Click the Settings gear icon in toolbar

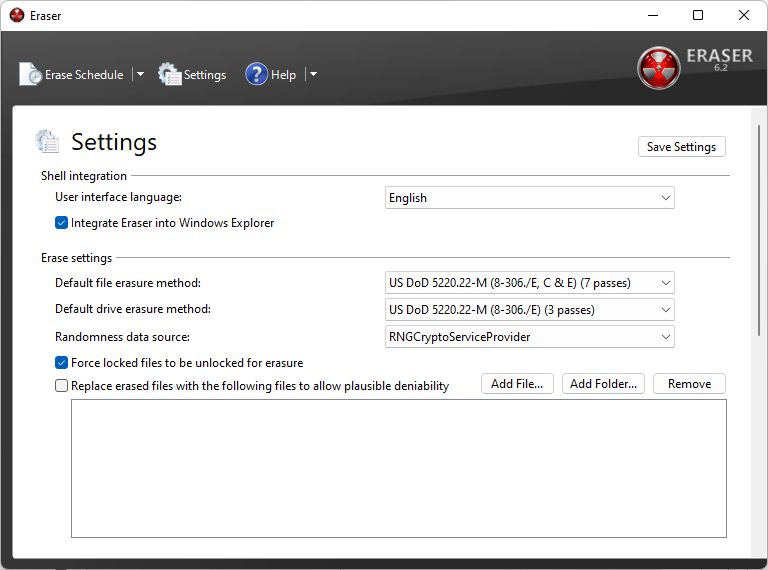point(169,74)
